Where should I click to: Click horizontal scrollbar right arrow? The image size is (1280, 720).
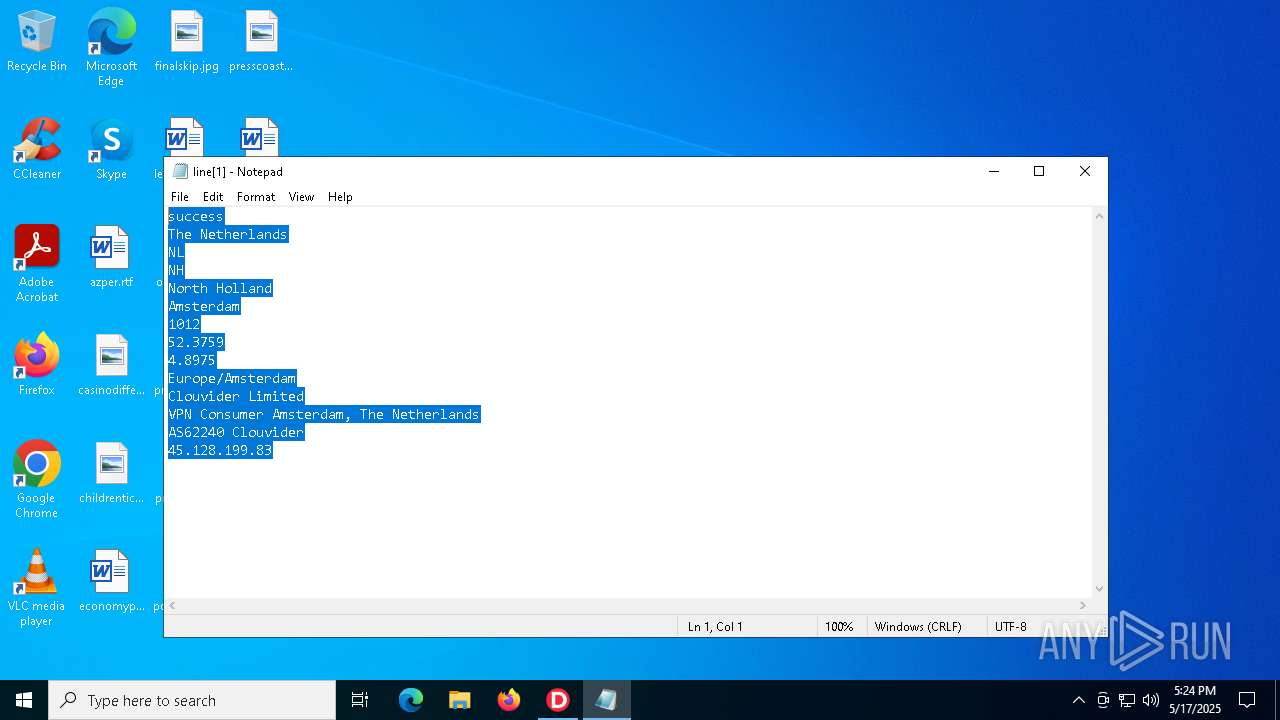coord(1083,605)
